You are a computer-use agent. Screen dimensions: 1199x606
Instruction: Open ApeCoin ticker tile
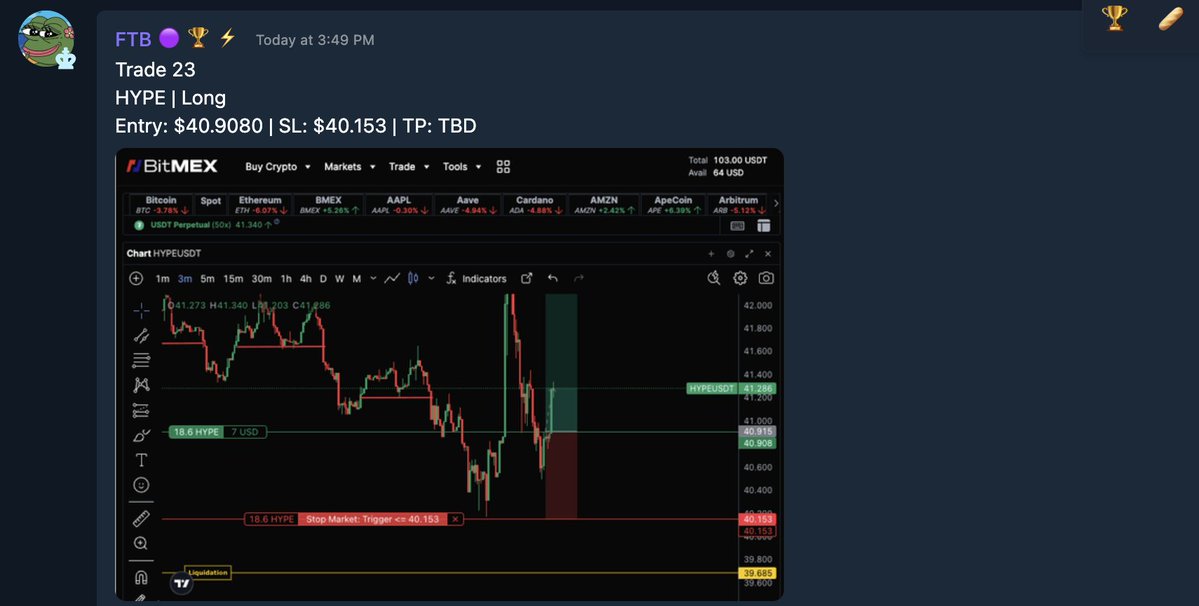(x=673, y=205)
